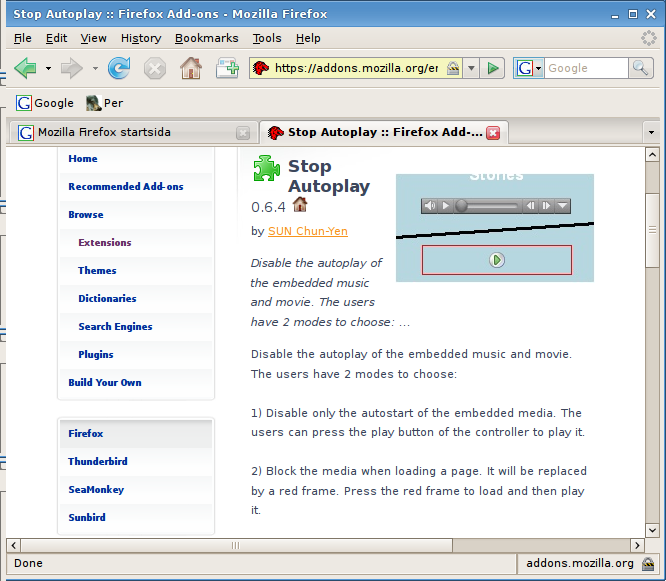Open the Plugins category link

[96, 355]
